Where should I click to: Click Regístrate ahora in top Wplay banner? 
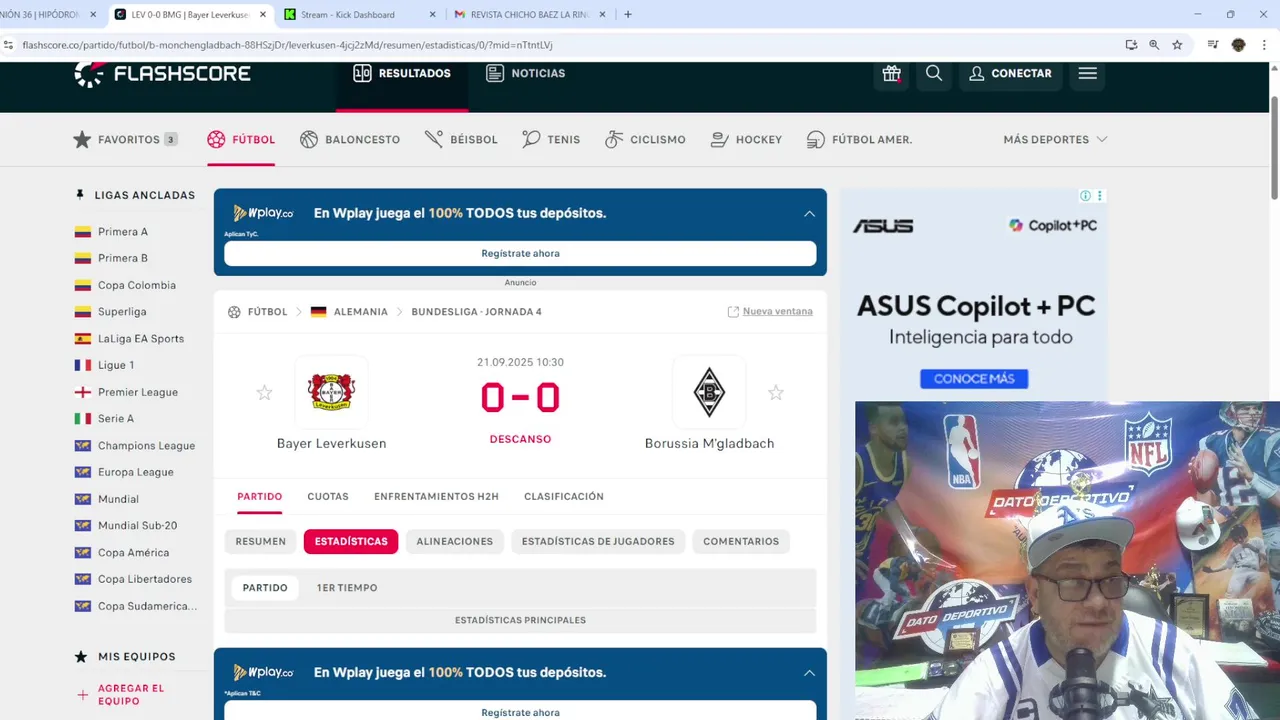tap(520, 253)
